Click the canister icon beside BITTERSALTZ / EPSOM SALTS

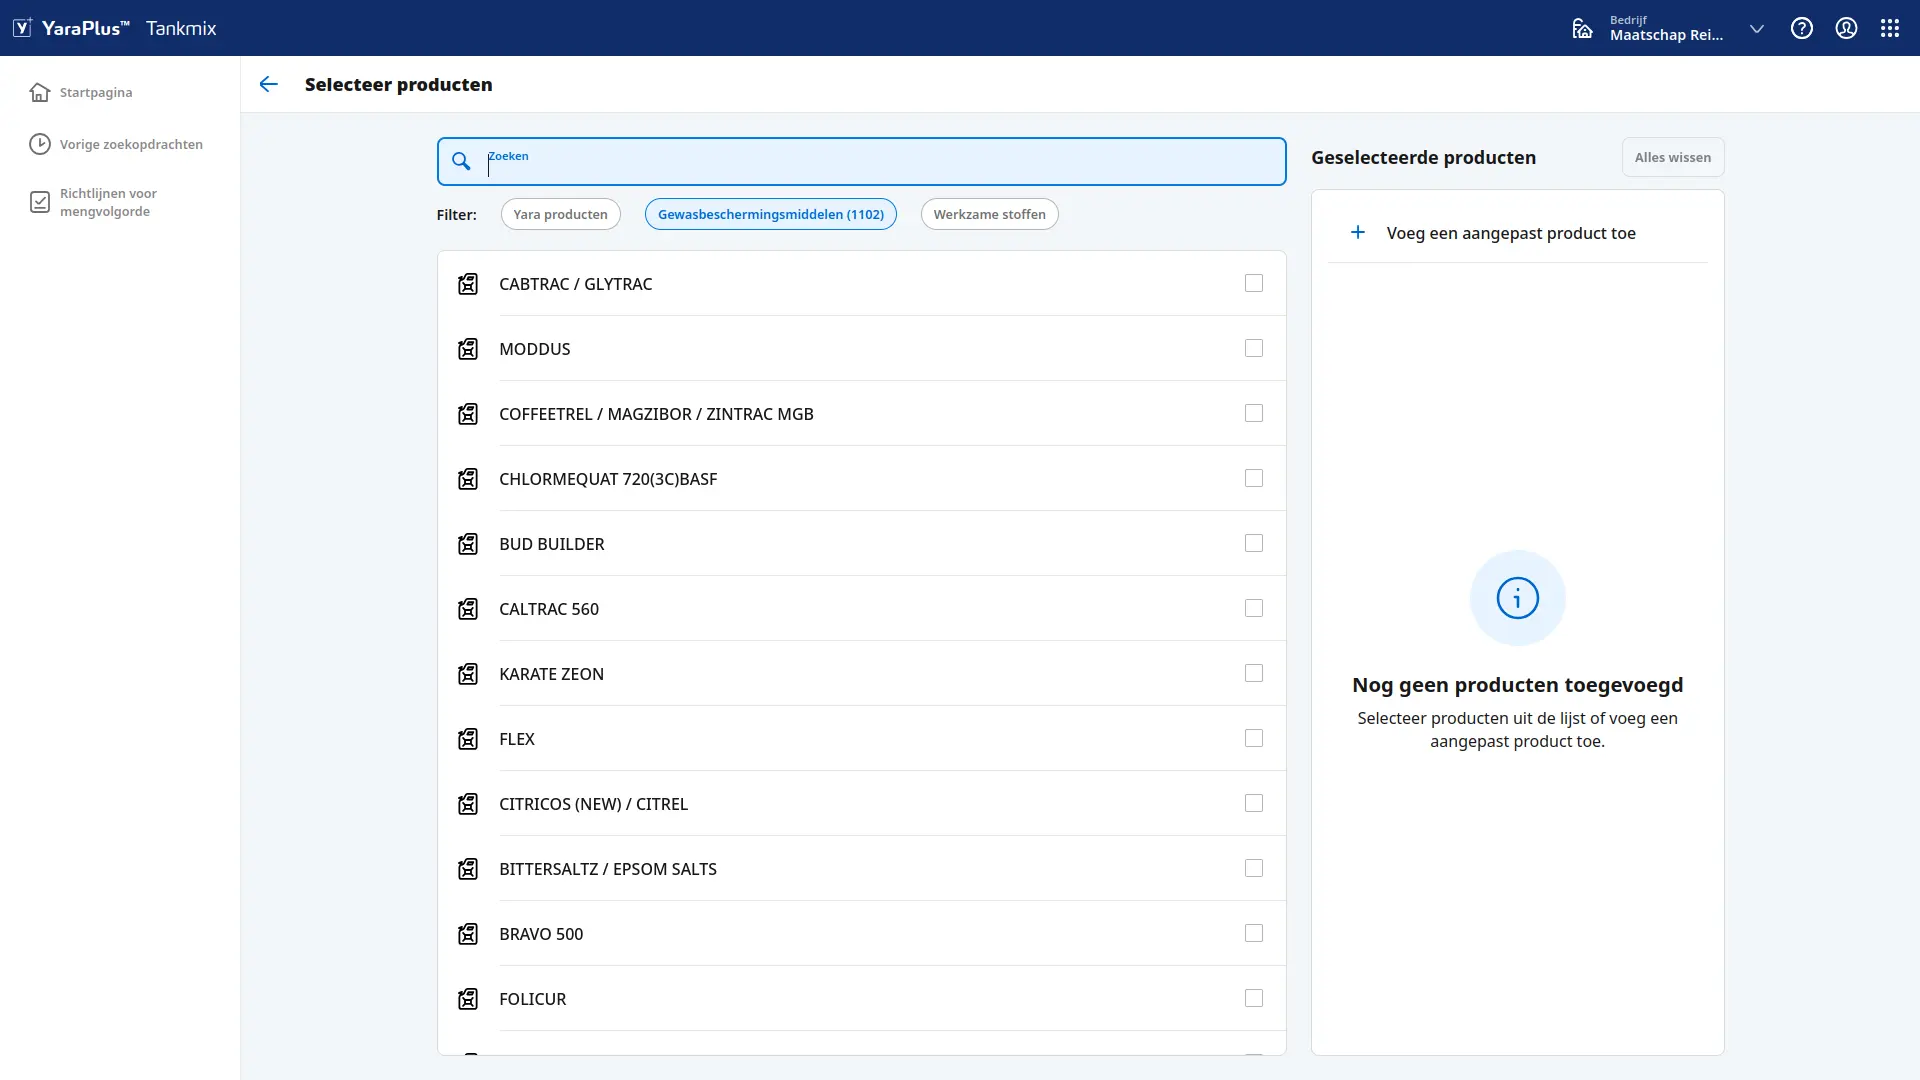(468, 869)
